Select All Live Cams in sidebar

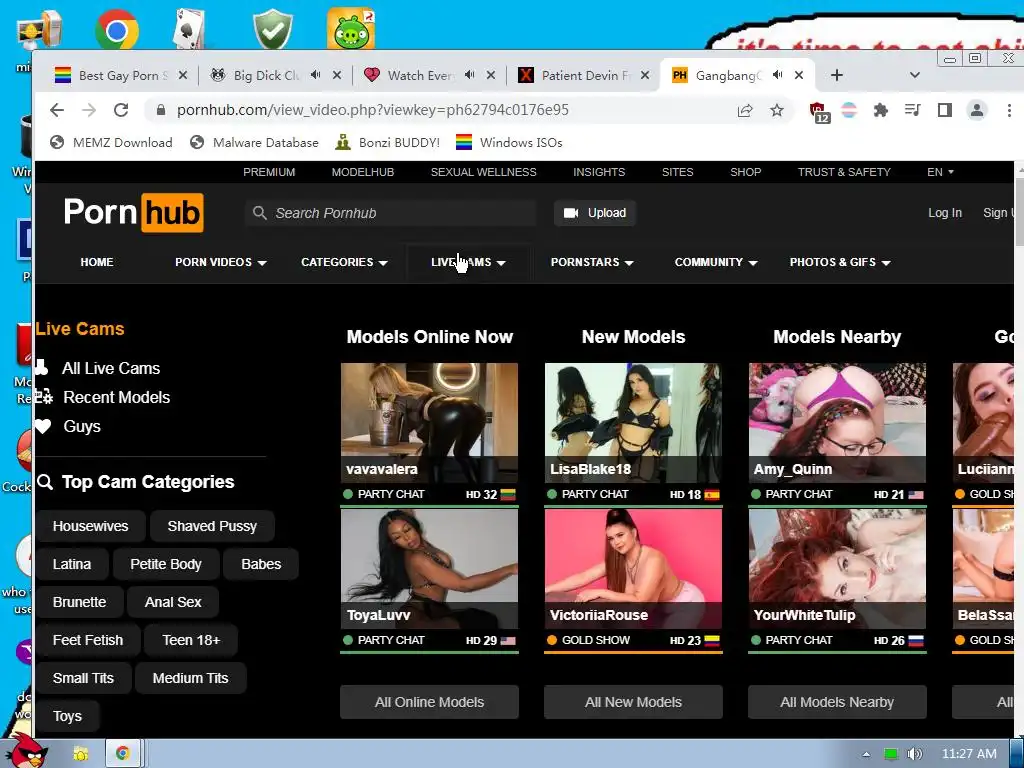tap(111, 368)
